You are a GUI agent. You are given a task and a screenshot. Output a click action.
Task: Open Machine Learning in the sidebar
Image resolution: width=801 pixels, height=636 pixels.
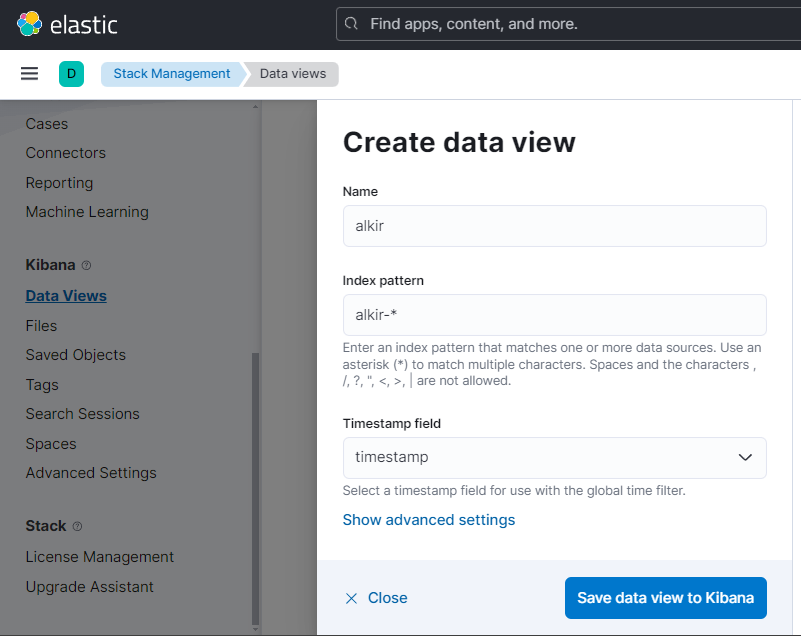[87, 212]
